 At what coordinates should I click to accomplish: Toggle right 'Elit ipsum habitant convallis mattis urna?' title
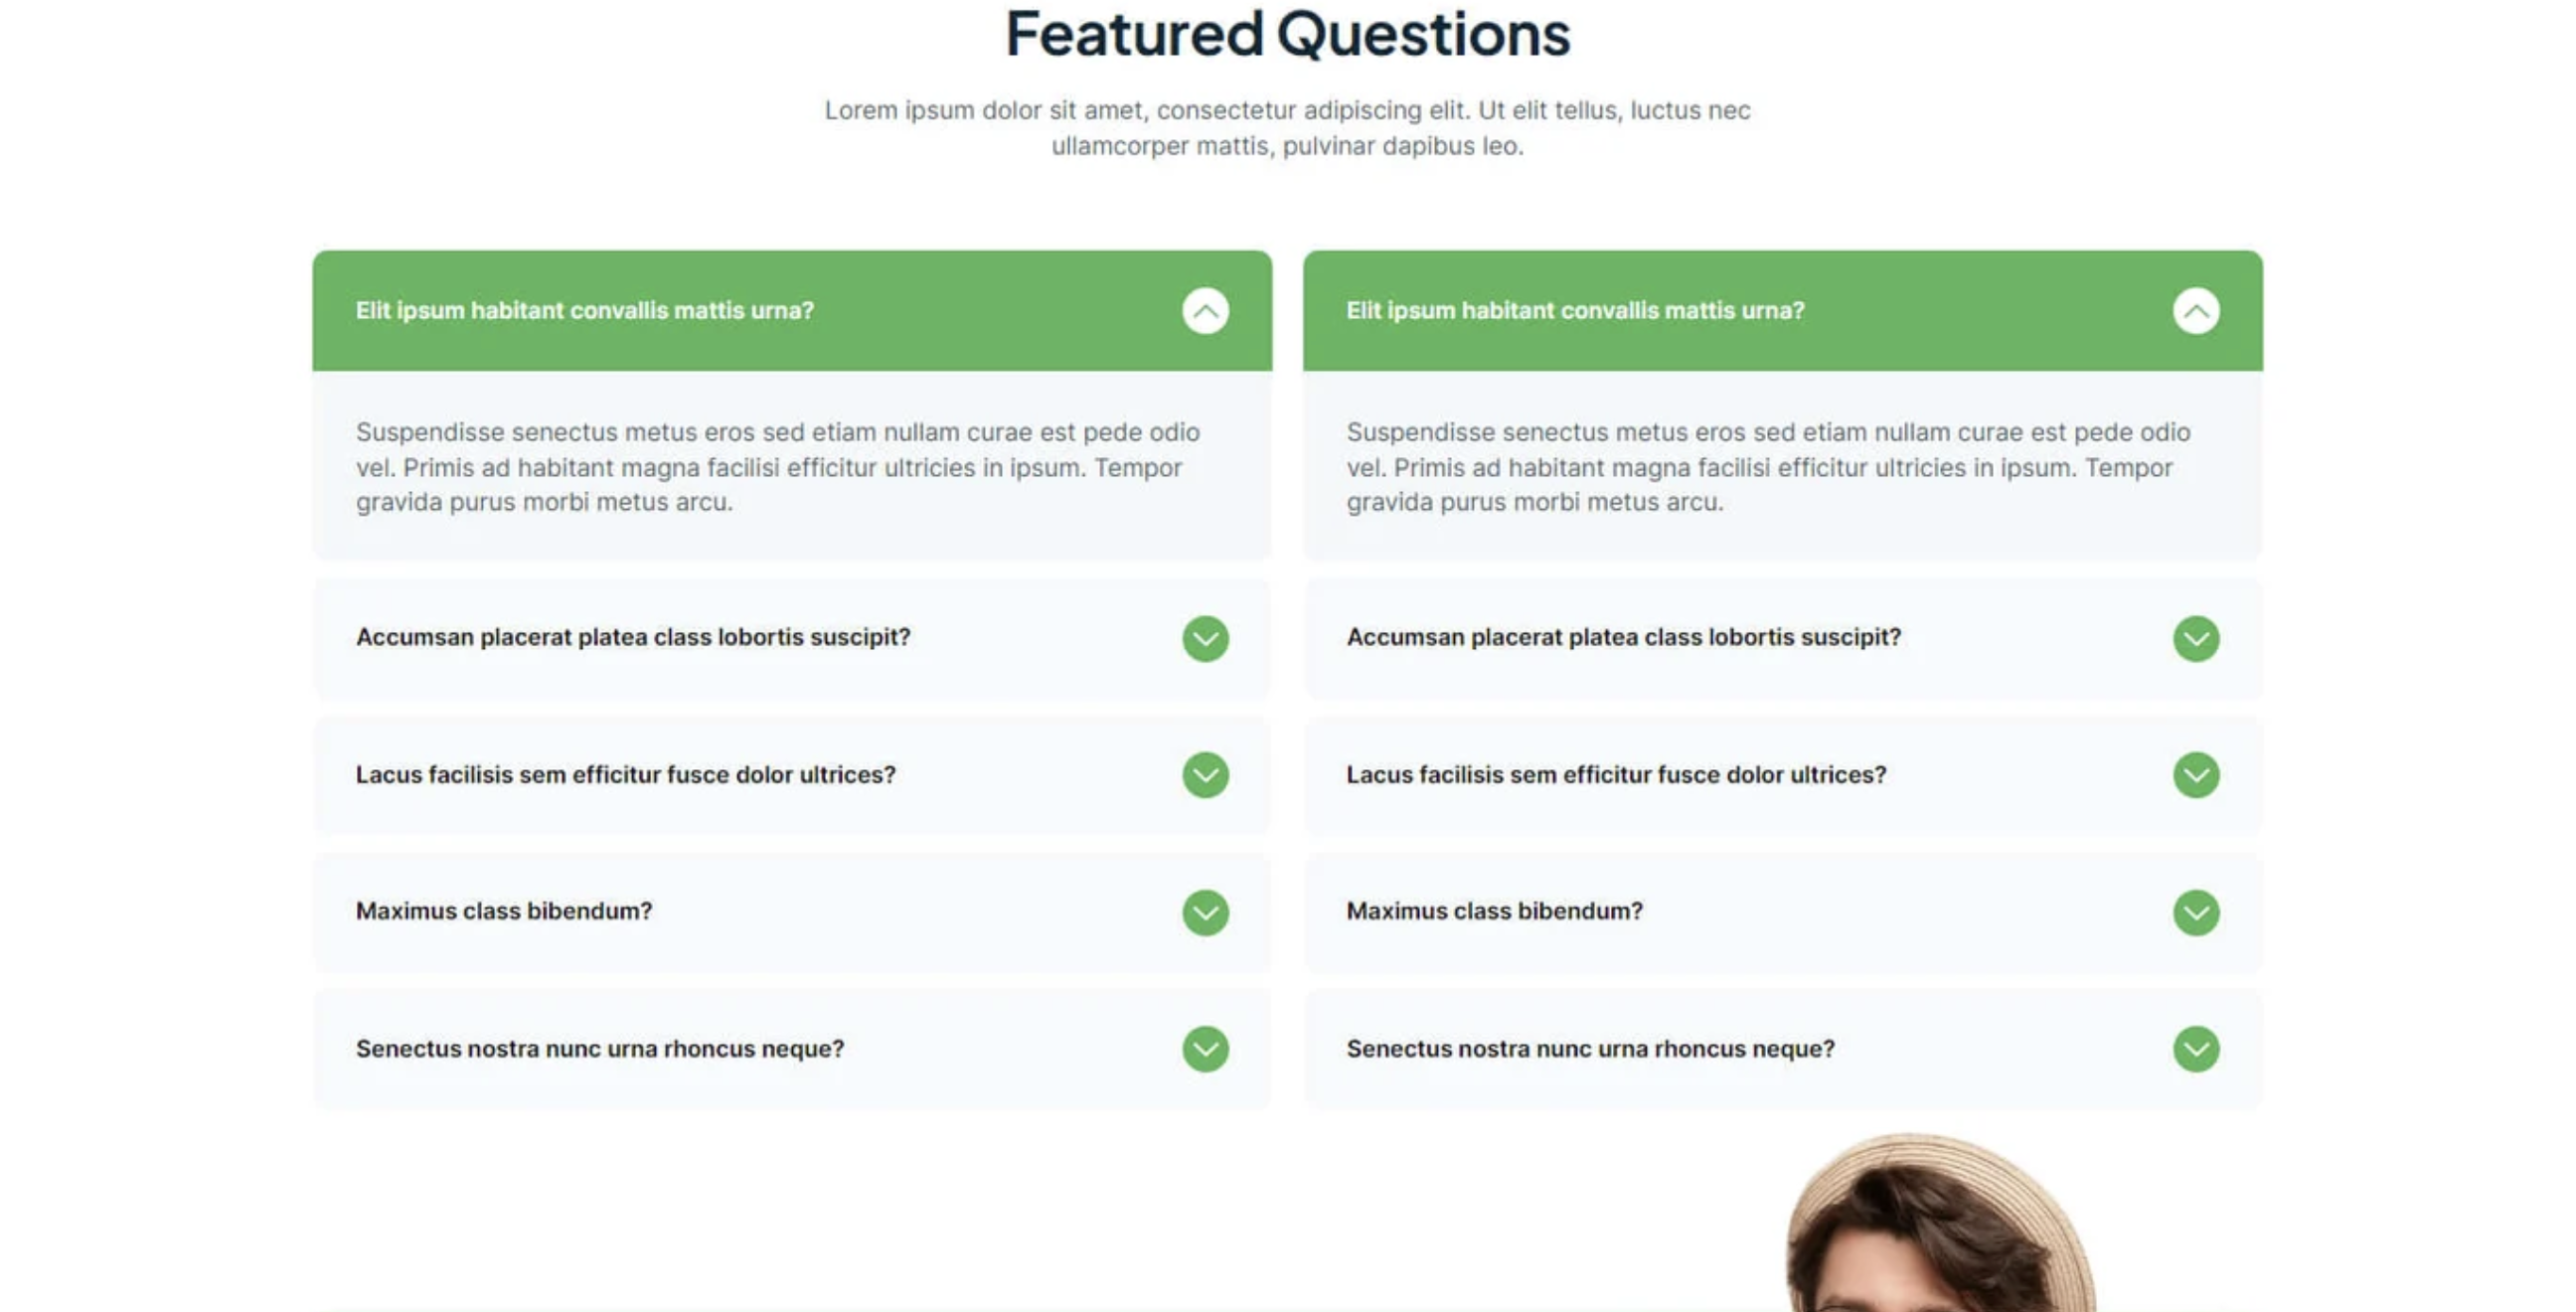(x=1575, y=311)
